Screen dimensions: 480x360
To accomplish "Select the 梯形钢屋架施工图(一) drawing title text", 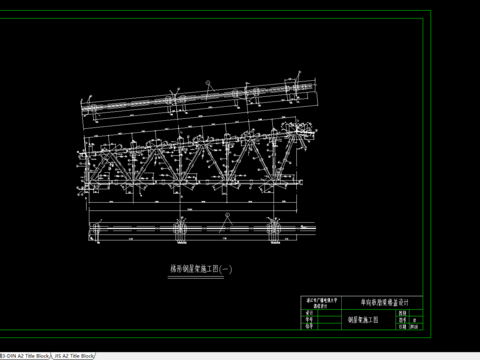I will click(201, 269).
